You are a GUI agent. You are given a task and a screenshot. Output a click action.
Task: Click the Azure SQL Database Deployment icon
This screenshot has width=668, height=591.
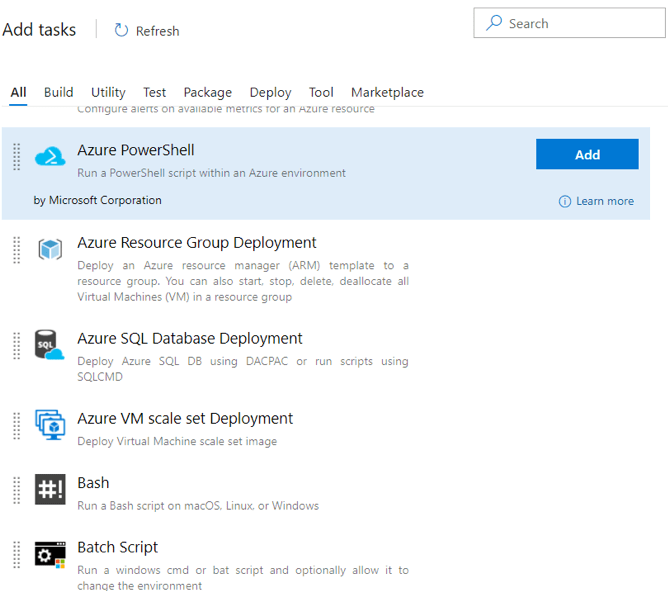[x=49, y=344]
